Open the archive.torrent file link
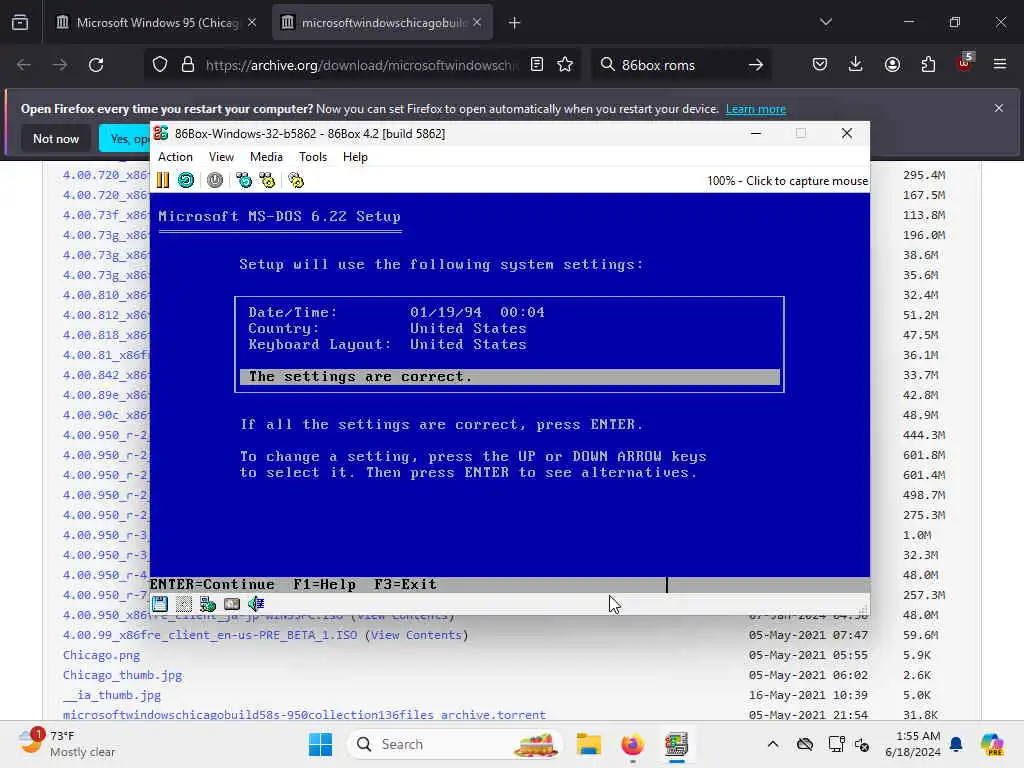Viewport: 1024px width, 768px height. [x=304, y=714]
